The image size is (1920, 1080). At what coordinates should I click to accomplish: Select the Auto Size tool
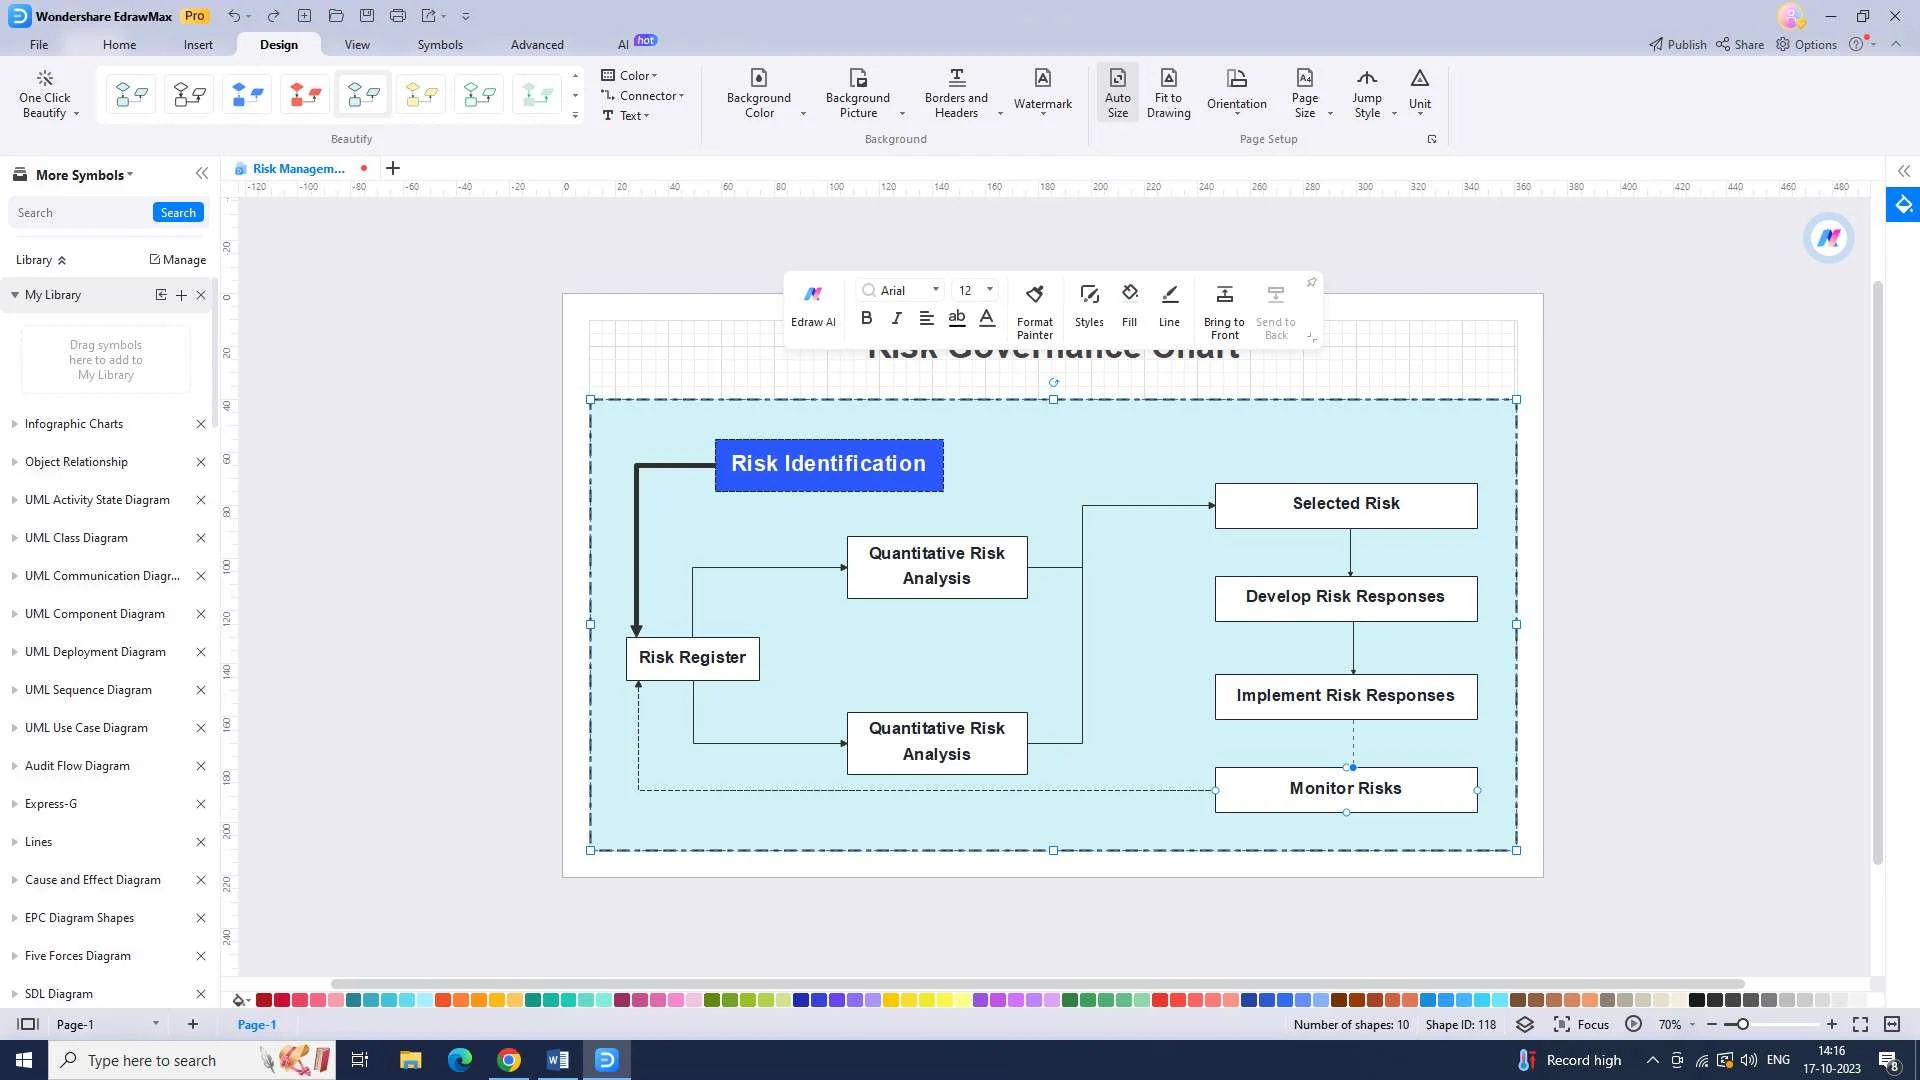[x=1118, y=92]
